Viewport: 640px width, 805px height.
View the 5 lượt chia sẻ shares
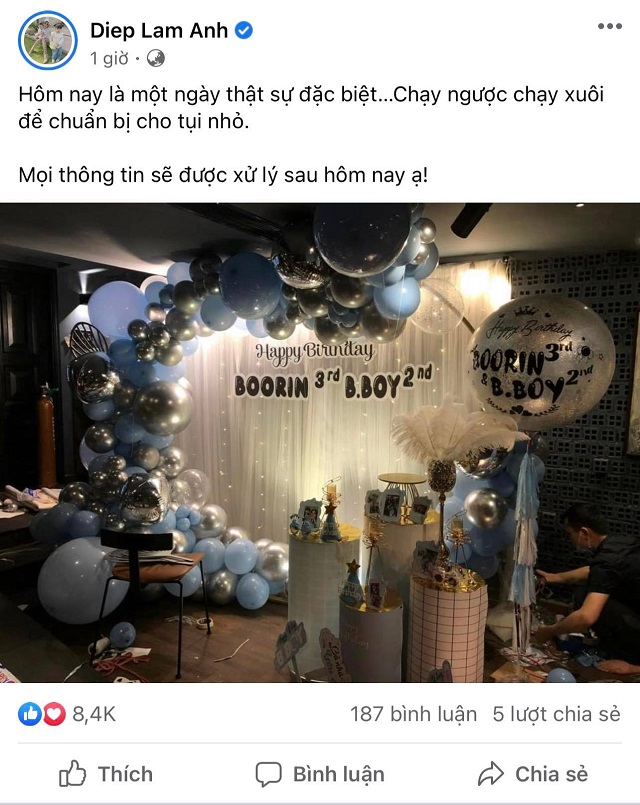coord(557,714)
